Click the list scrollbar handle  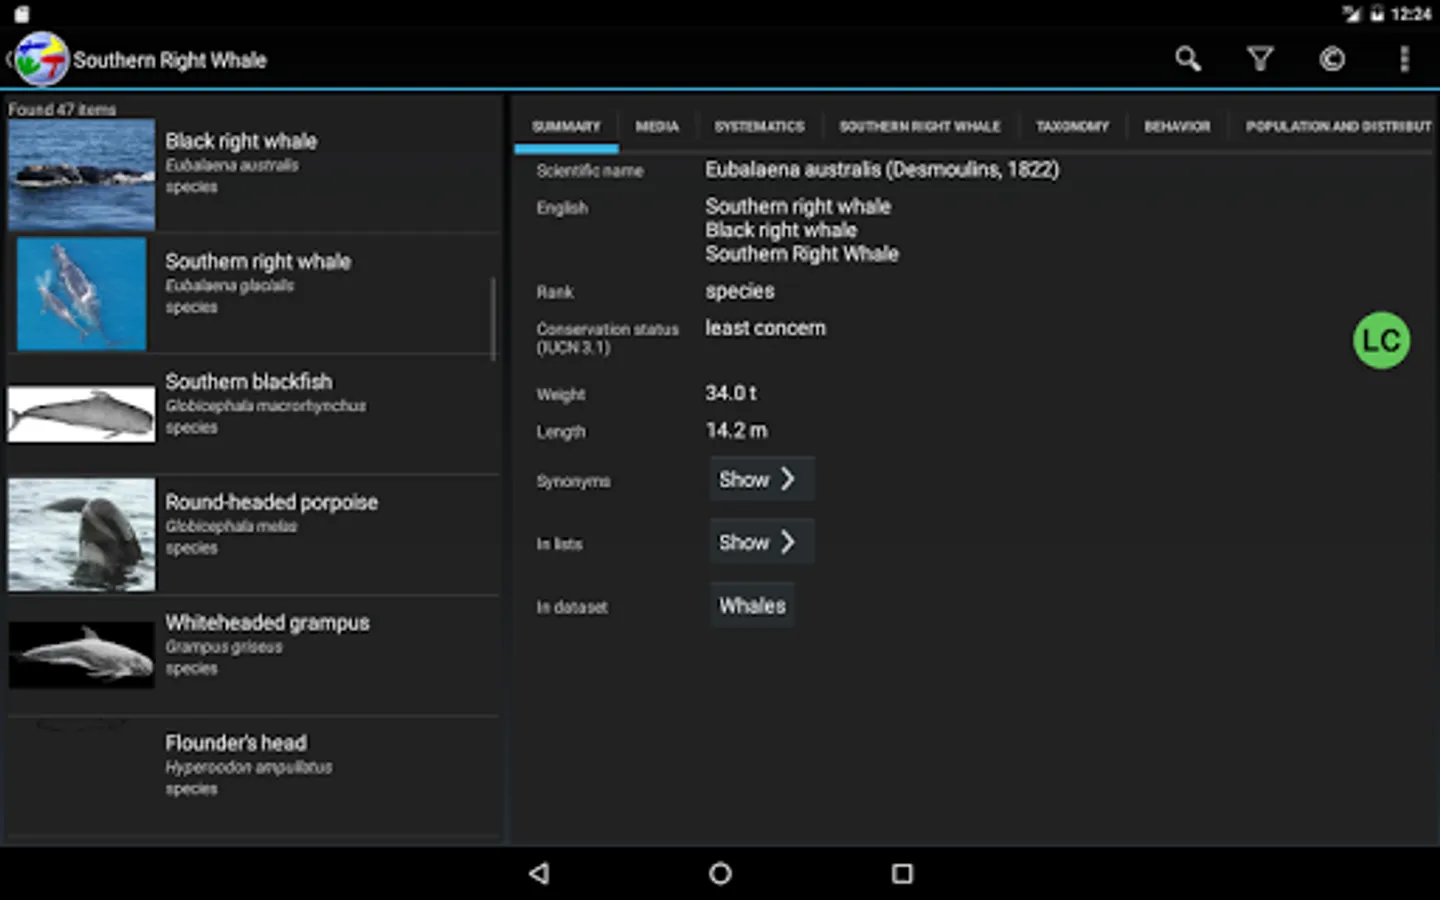[493, 318]
